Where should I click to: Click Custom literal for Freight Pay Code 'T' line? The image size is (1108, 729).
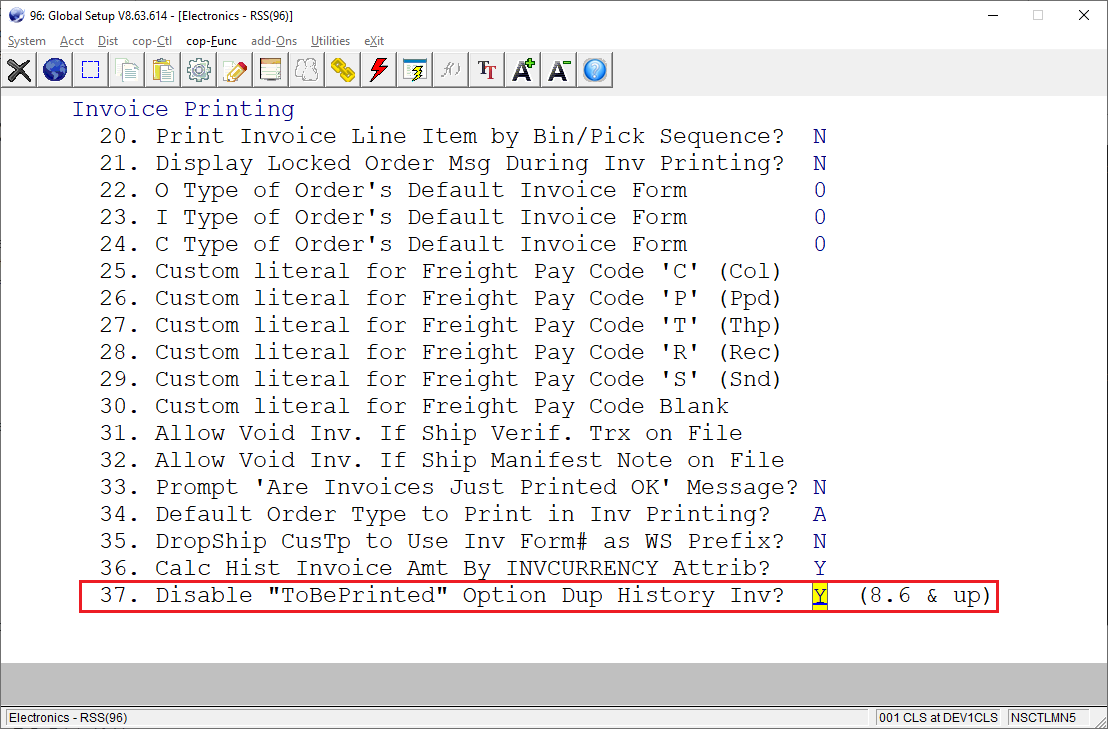pyautogui.click(x=468, y=325)
